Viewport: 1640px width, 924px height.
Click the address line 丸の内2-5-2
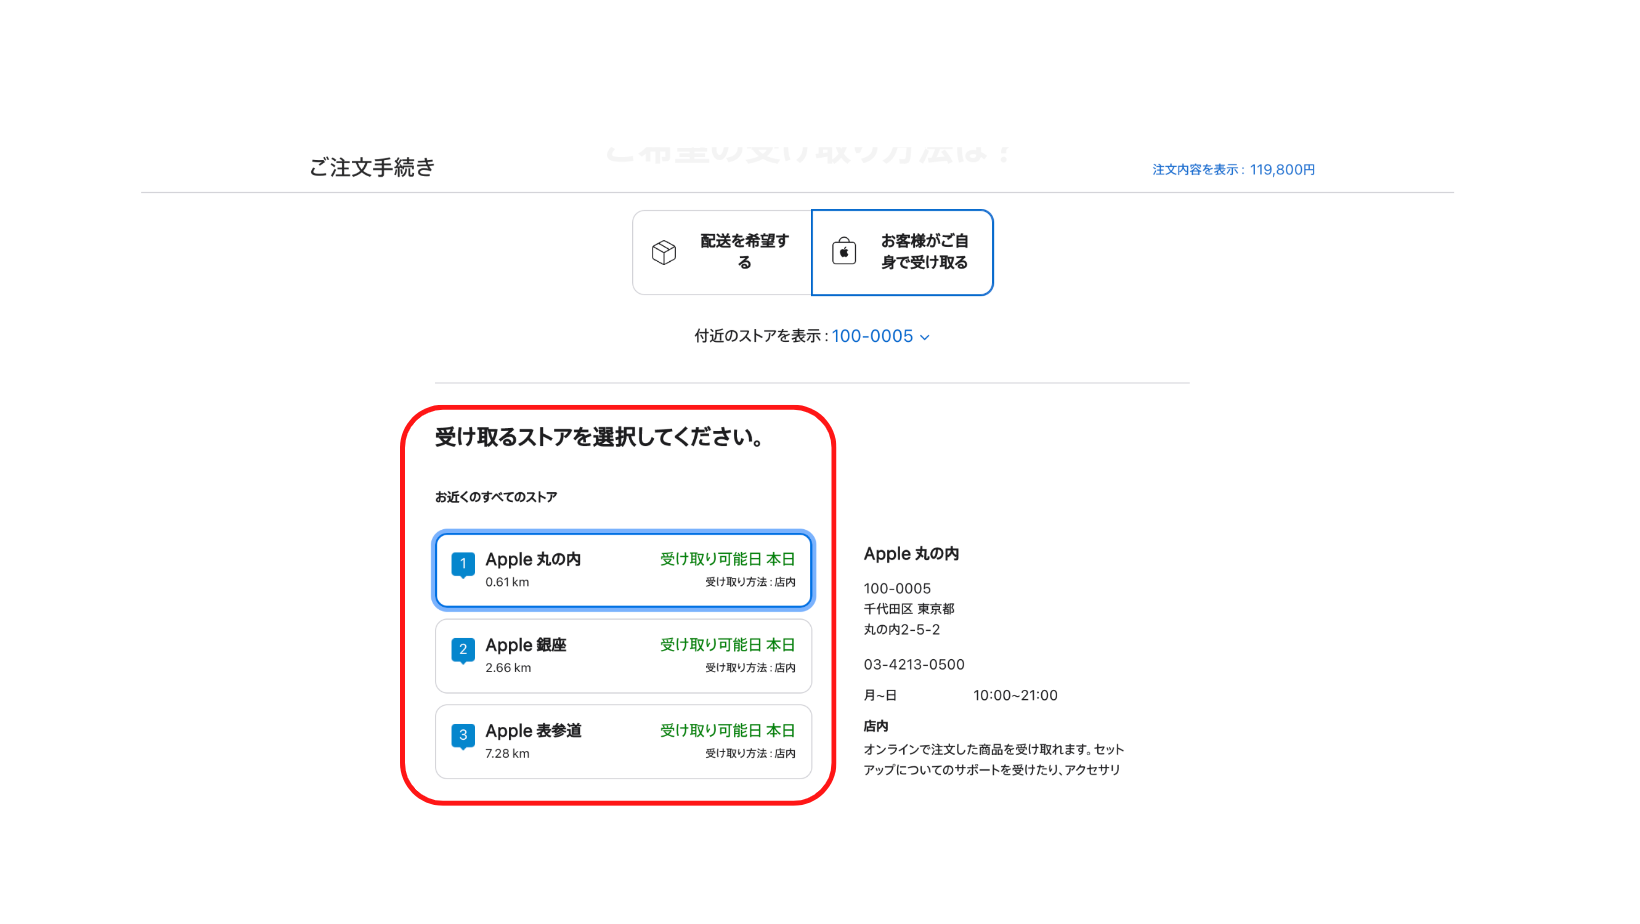[x=902, y=630]
